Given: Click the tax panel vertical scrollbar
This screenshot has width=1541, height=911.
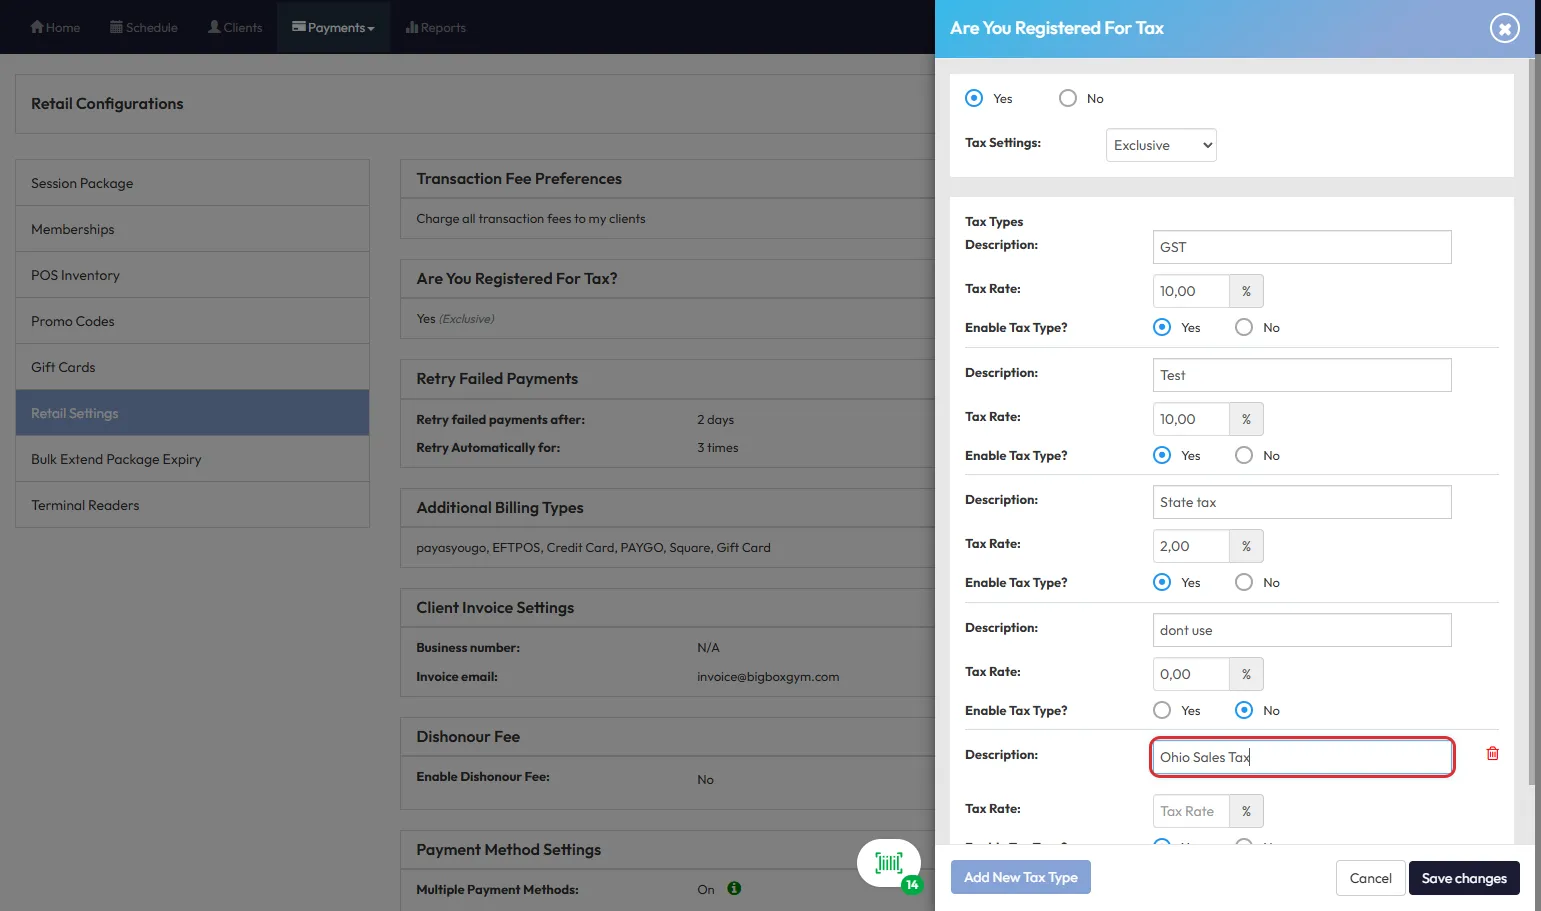Looking at the screenshot, I should tap(1534, 400).
